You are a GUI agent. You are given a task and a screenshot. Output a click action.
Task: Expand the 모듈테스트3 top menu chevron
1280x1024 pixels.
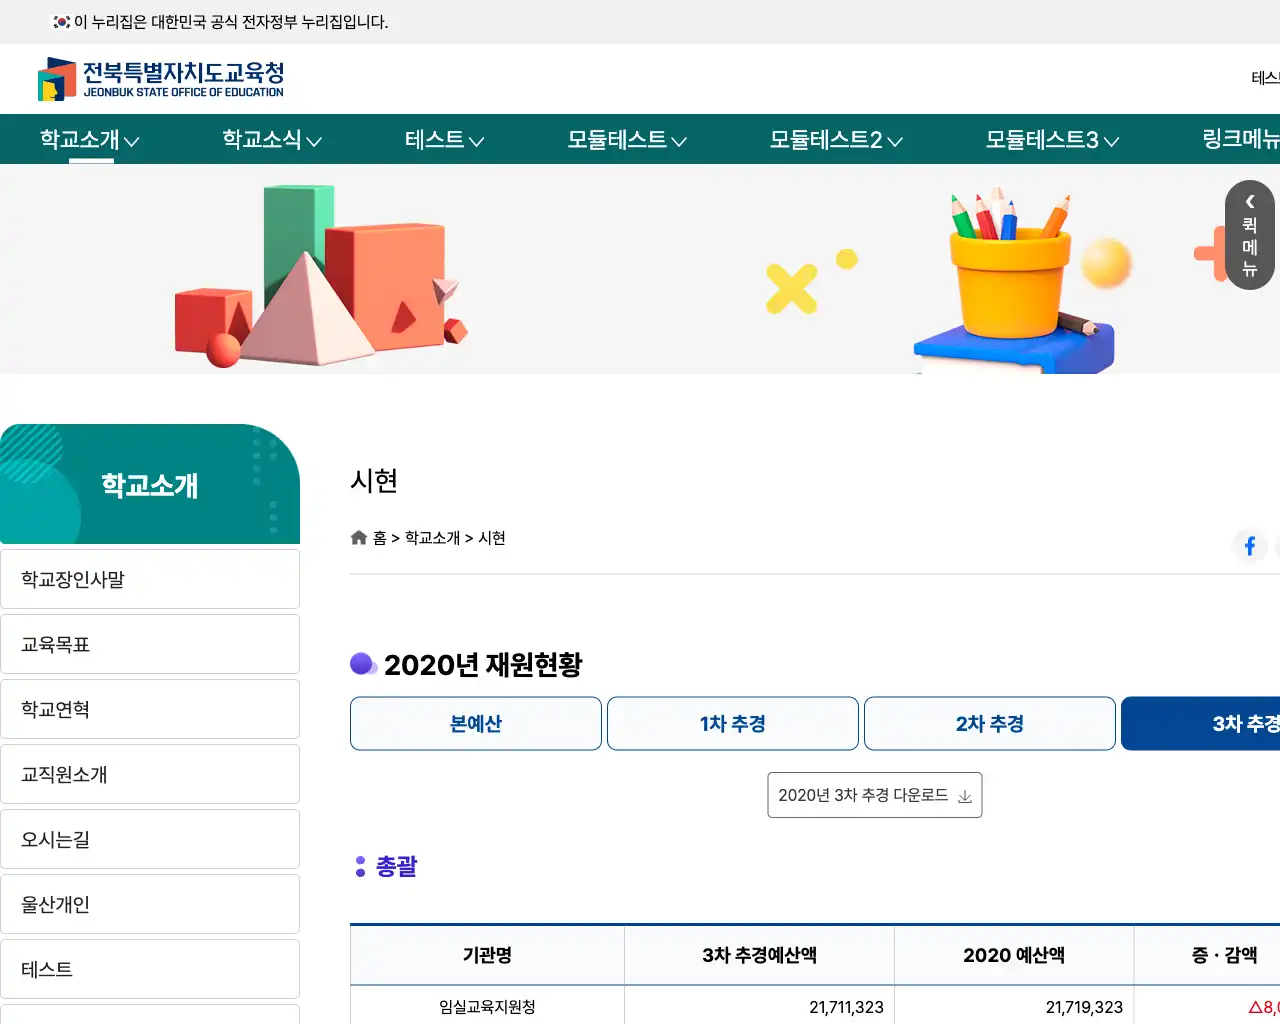click(x=1111, y=142)
